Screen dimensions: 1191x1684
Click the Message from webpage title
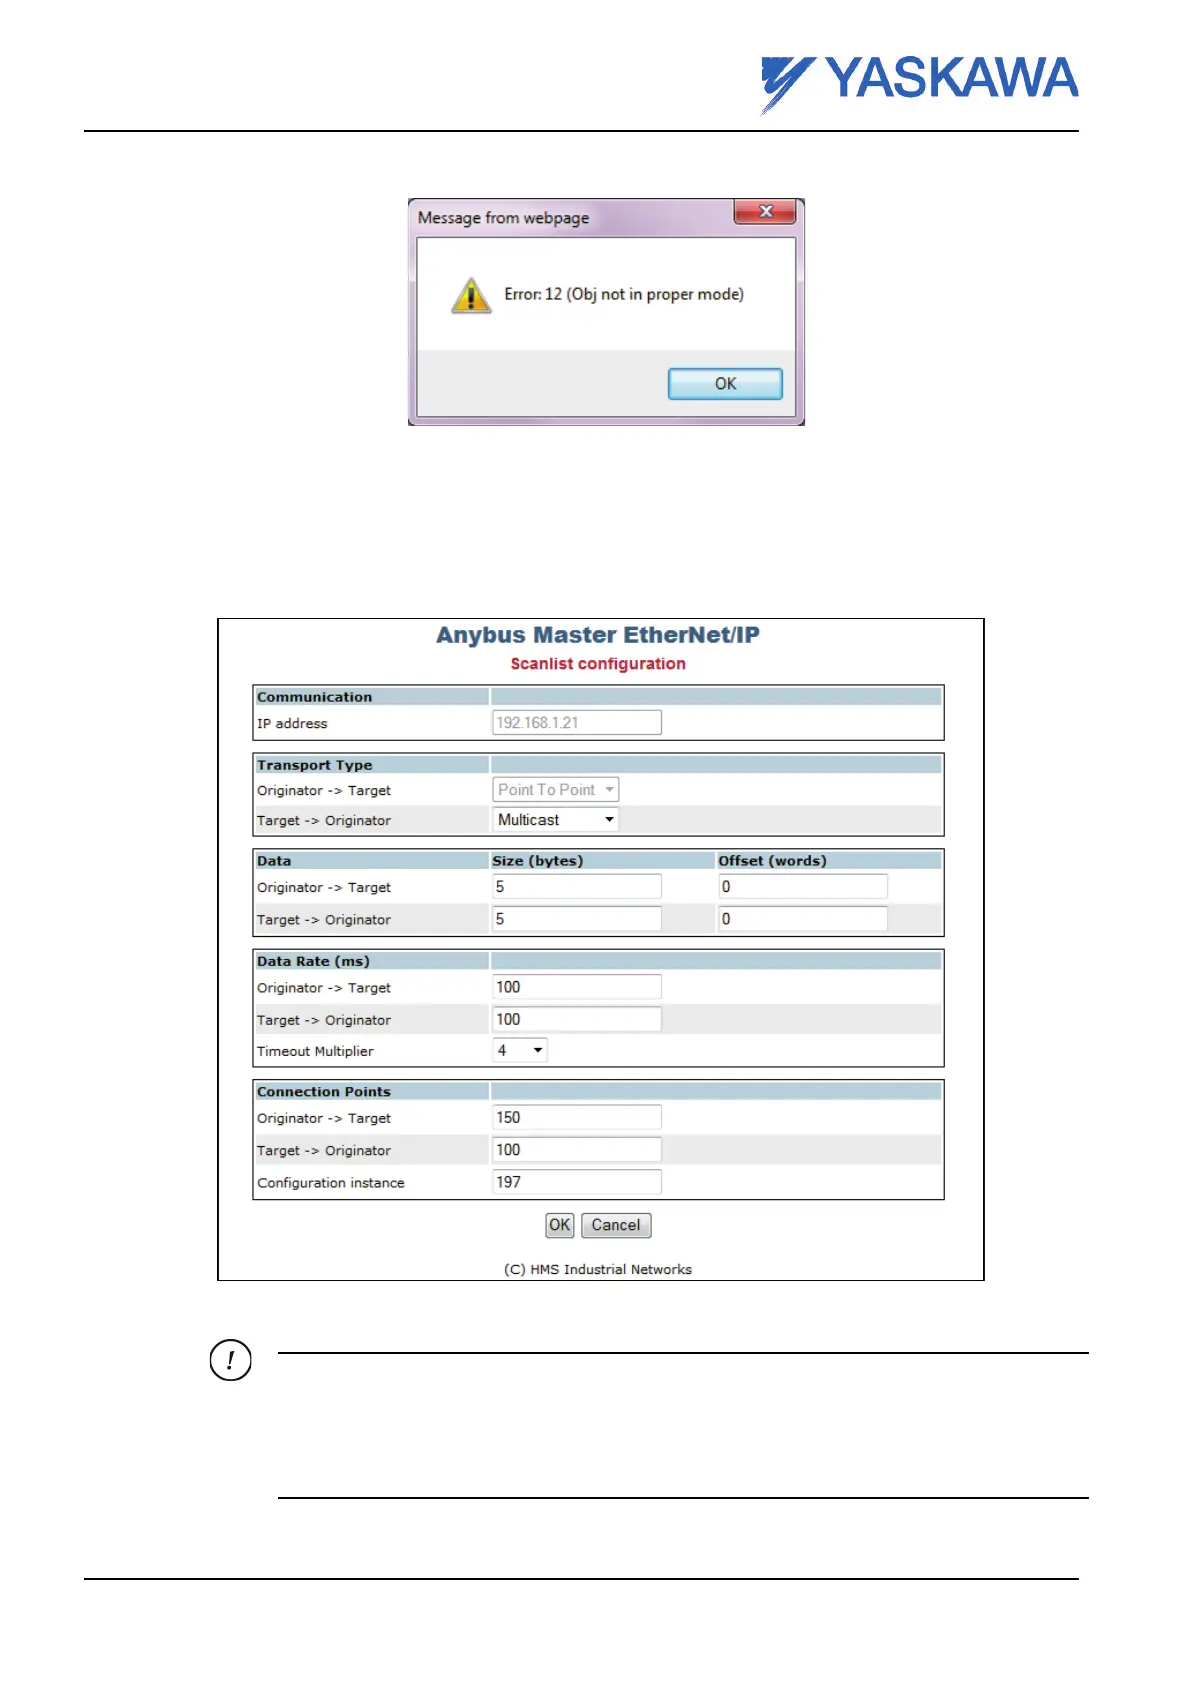tap(503, 218)
